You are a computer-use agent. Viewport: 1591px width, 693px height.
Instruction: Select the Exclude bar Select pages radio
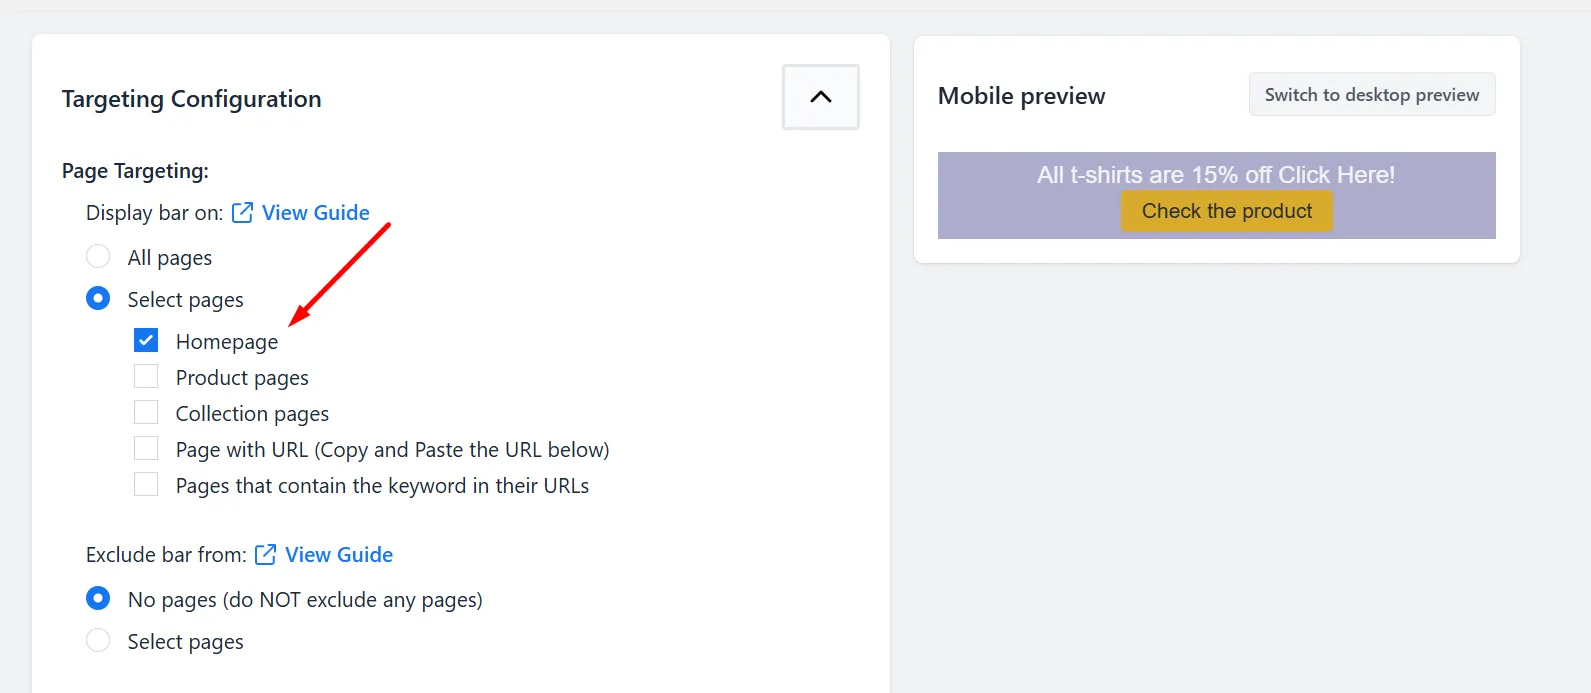click(98, 641)
